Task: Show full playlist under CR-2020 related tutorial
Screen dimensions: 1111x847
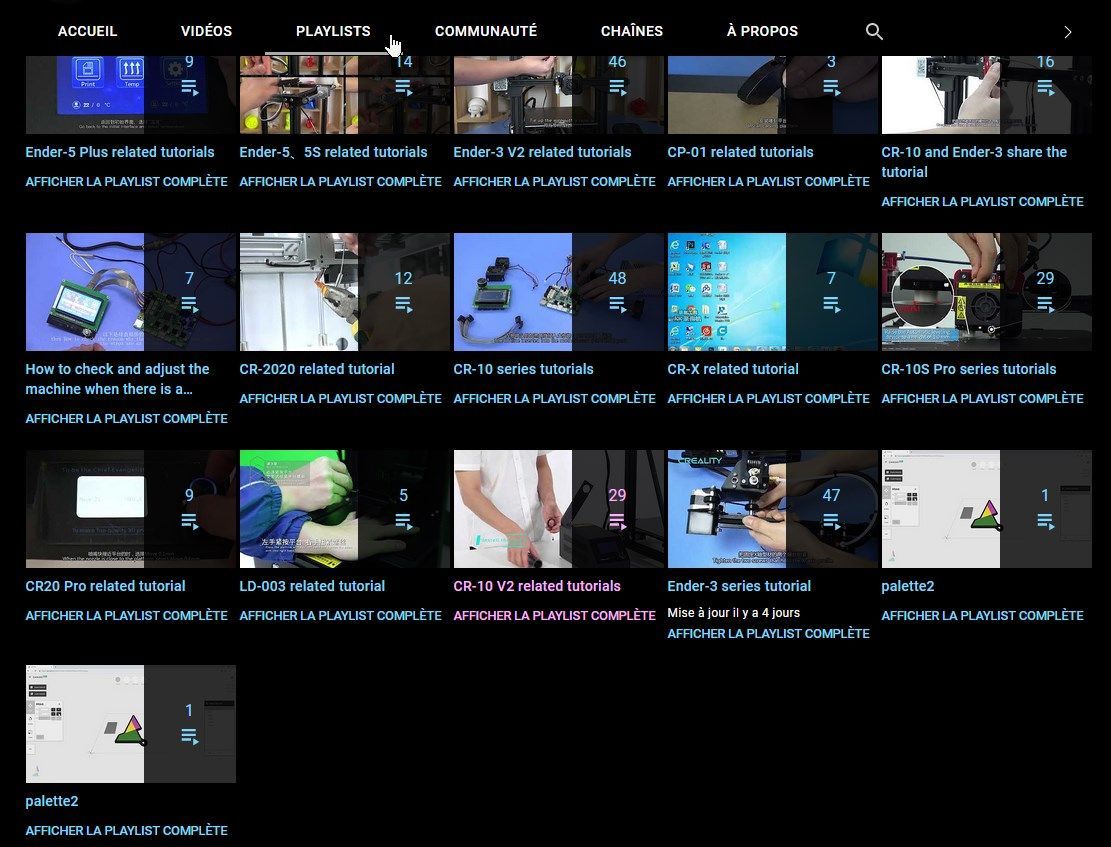Action: (x=340, y=398)
